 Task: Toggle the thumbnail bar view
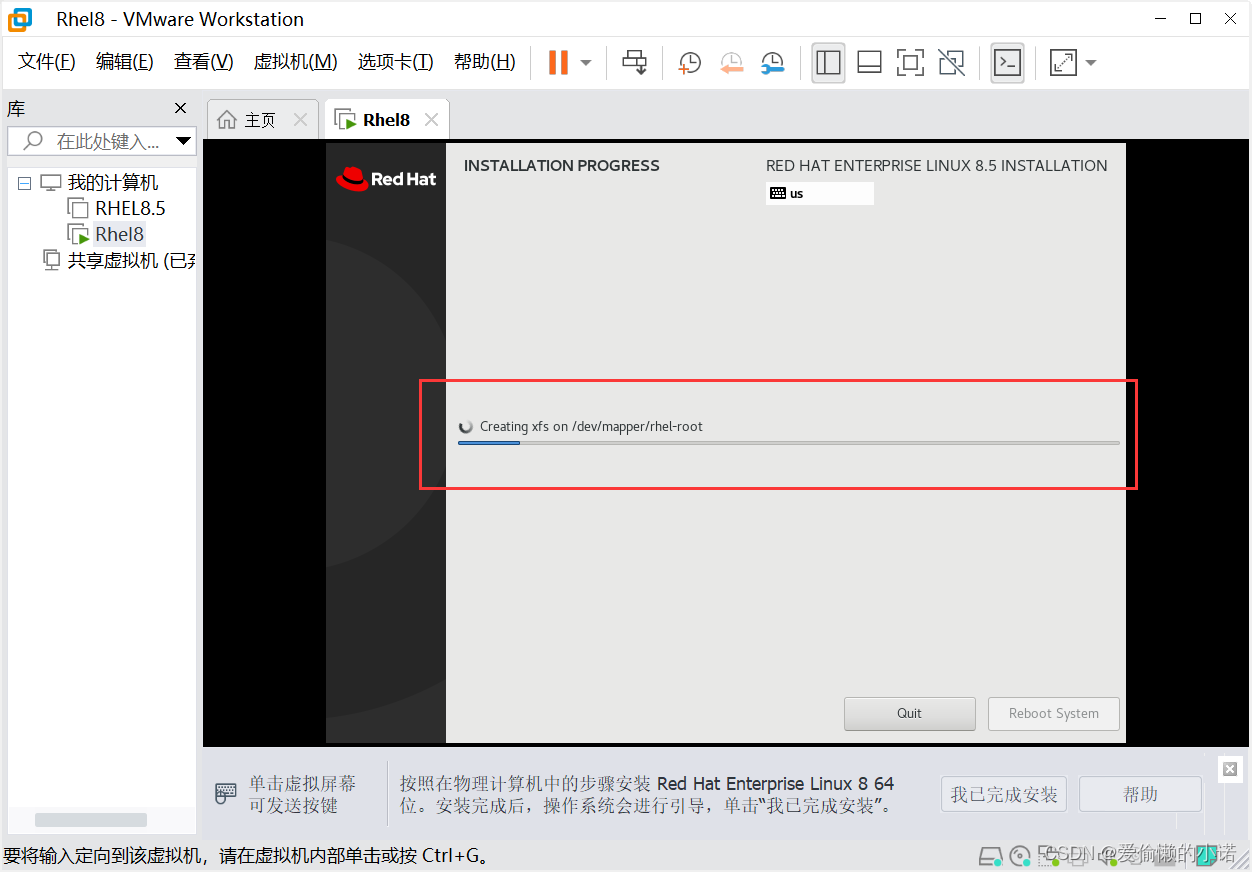869,63
